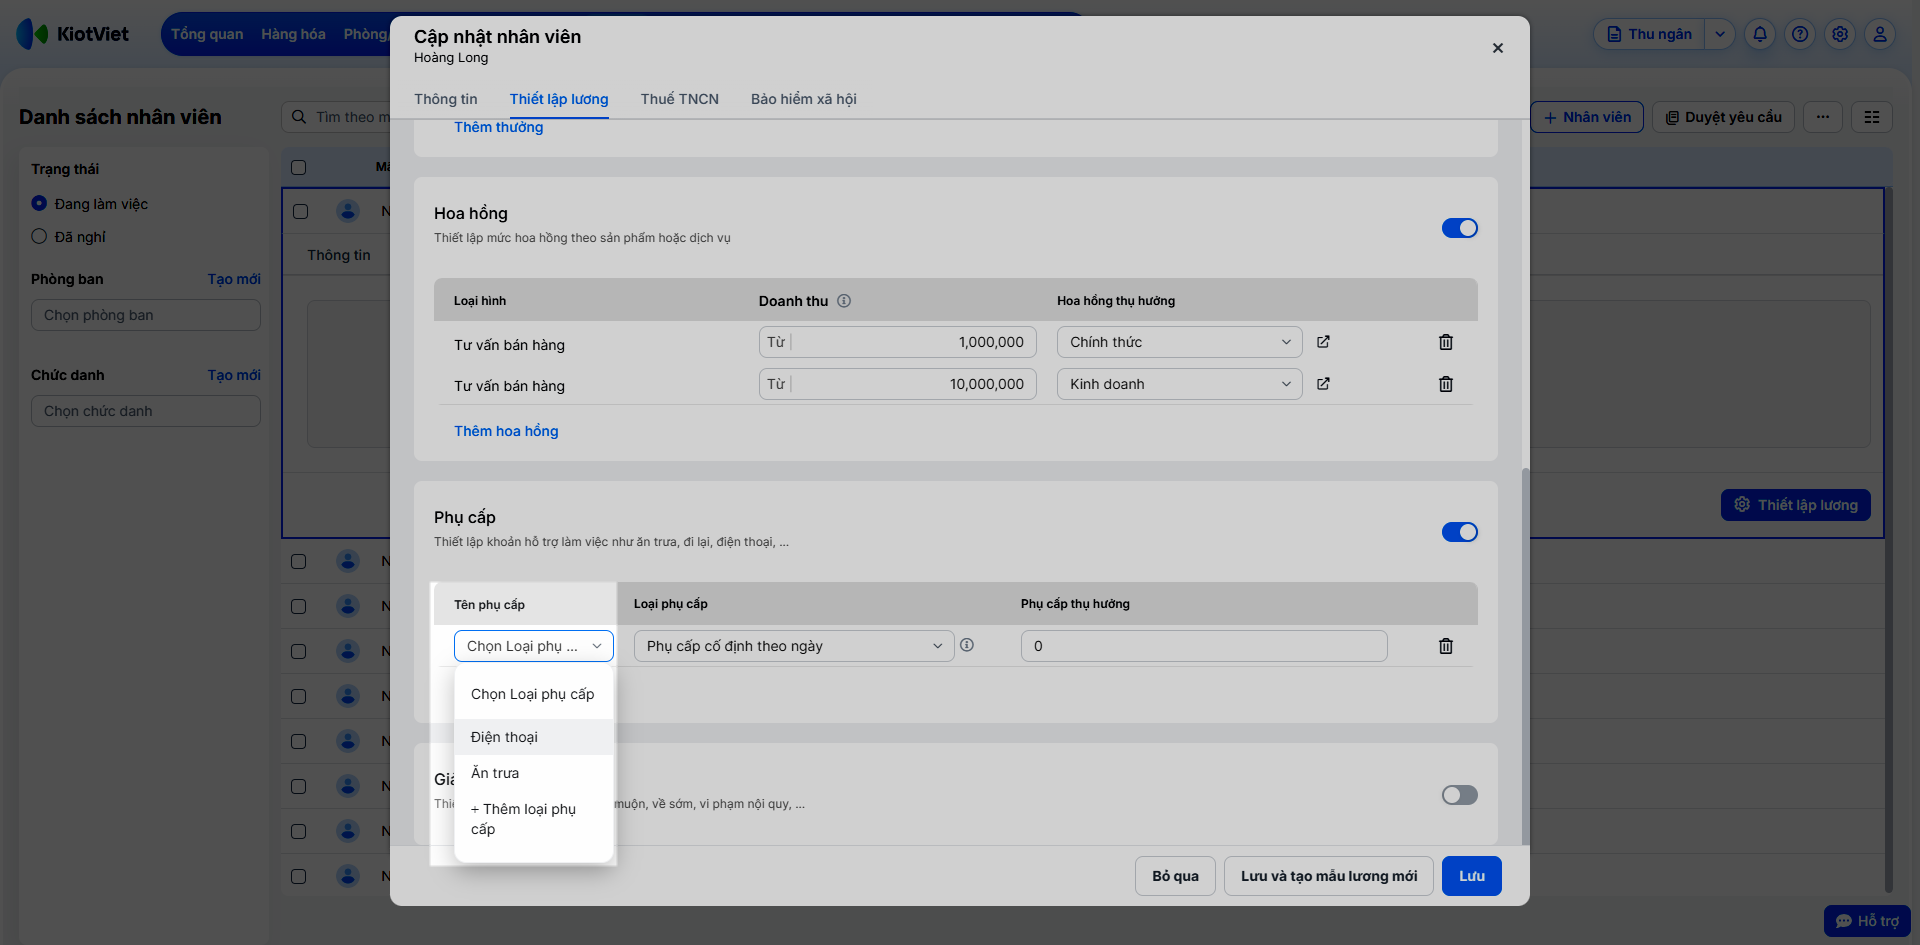Click the employee search box

point(336,117)
